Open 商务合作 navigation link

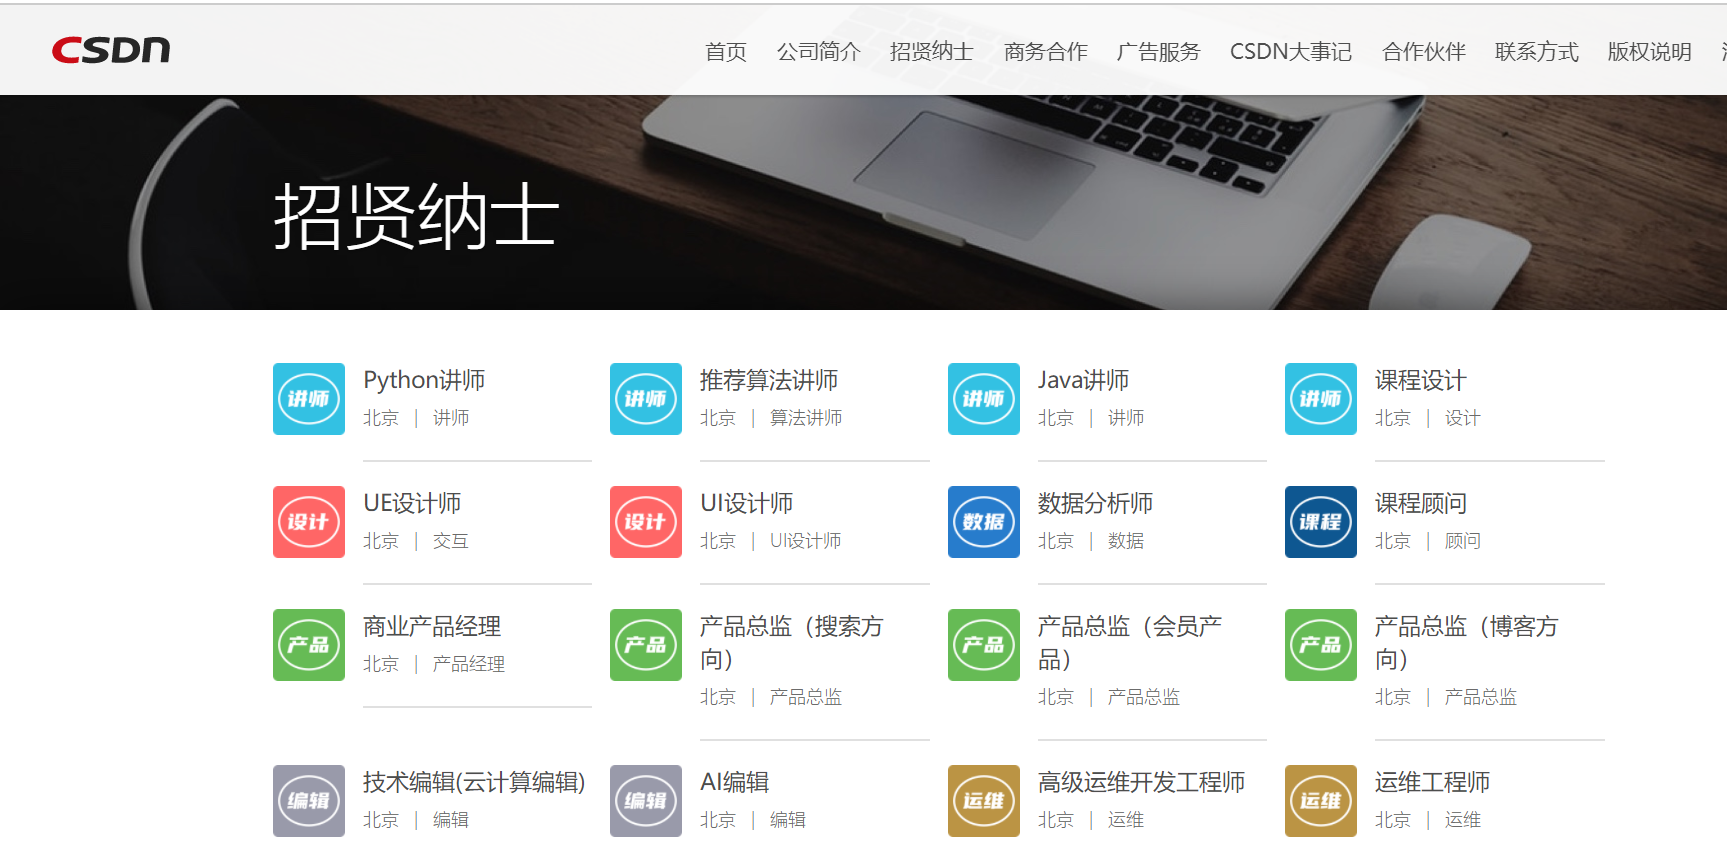[x=1045, y=52]
